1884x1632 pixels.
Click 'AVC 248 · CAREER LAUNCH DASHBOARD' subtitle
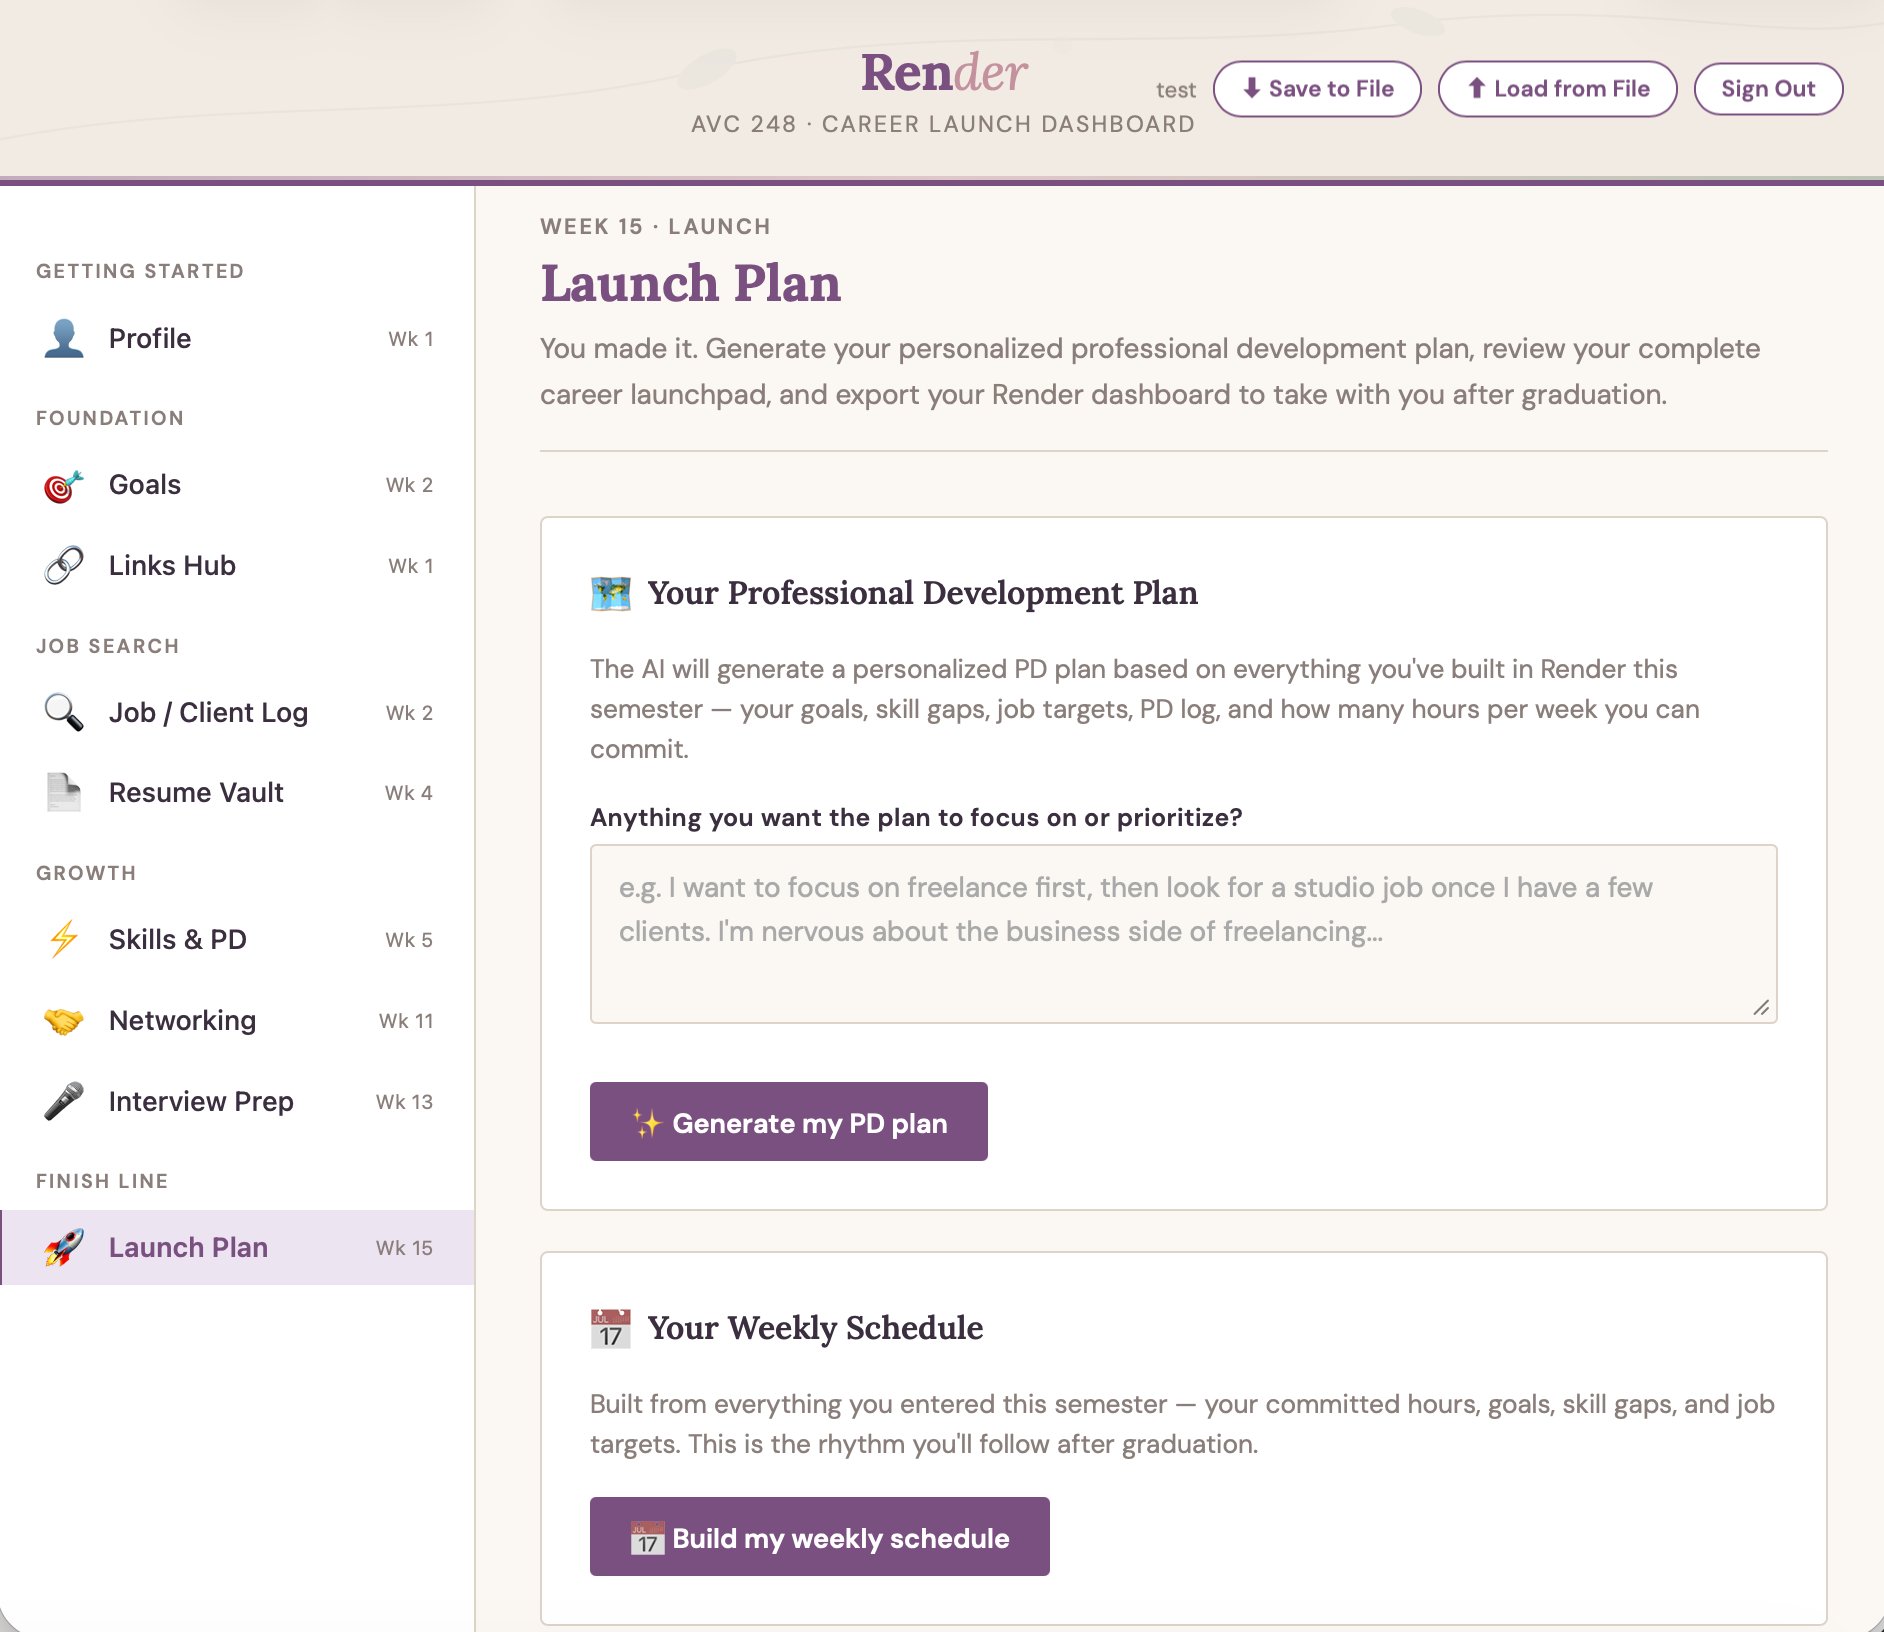pos(943,124)
